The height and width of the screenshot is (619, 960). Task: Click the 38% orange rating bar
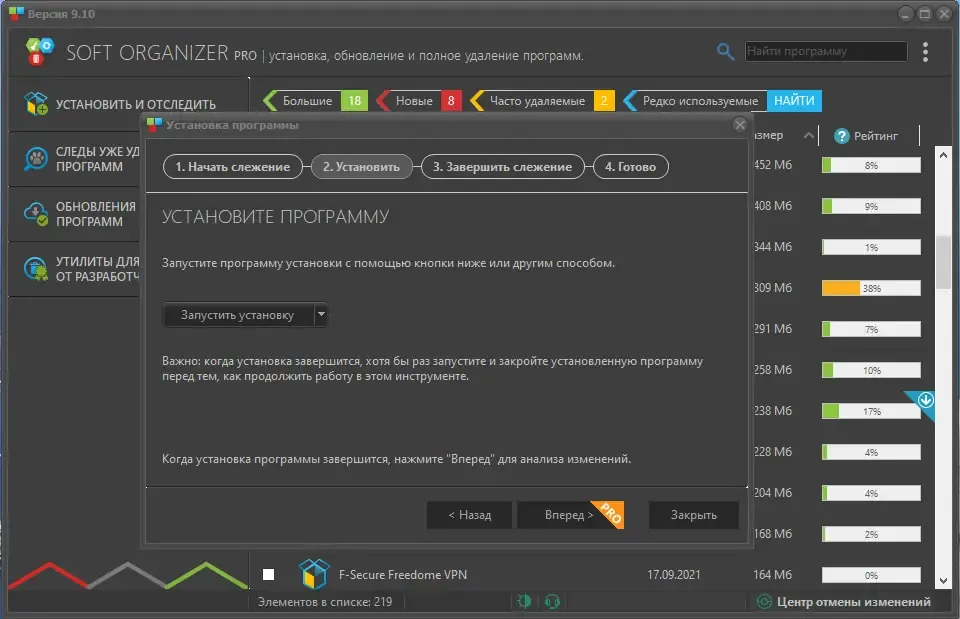tap(871, 288)
